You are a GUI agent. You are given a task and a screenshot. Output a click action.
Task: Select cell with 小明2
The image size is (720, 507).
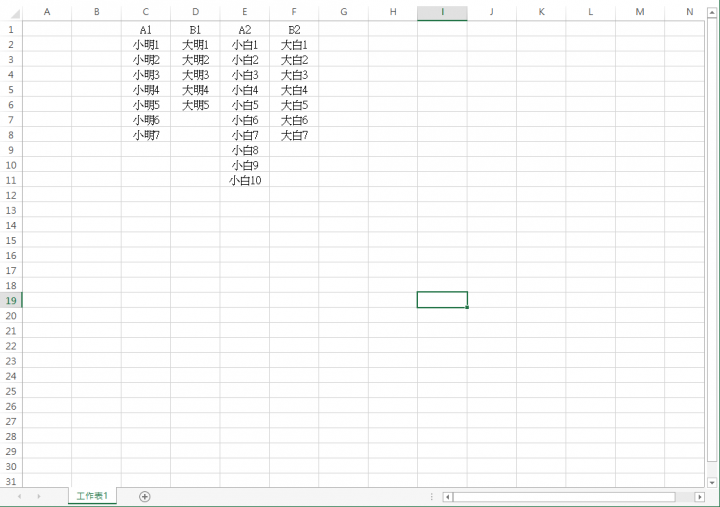[146, 60]
